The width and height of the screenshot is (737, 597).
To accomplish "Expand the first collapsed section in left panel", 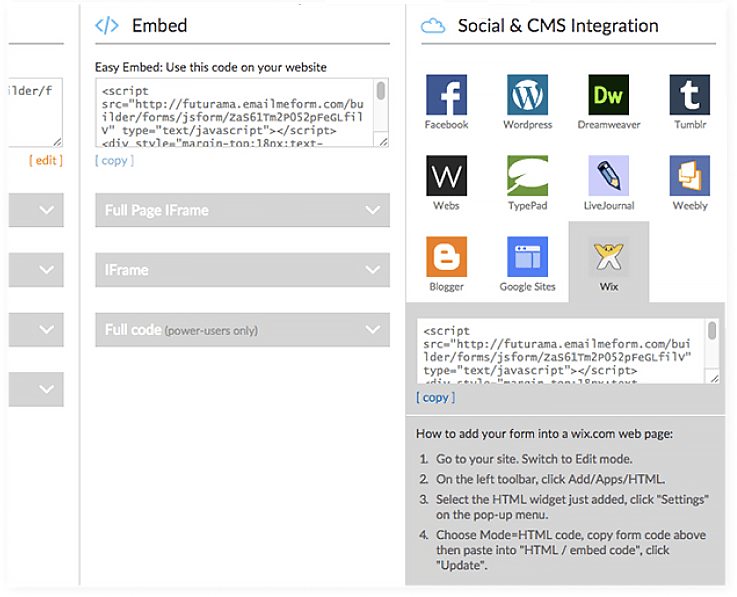I will coord(36,210).
